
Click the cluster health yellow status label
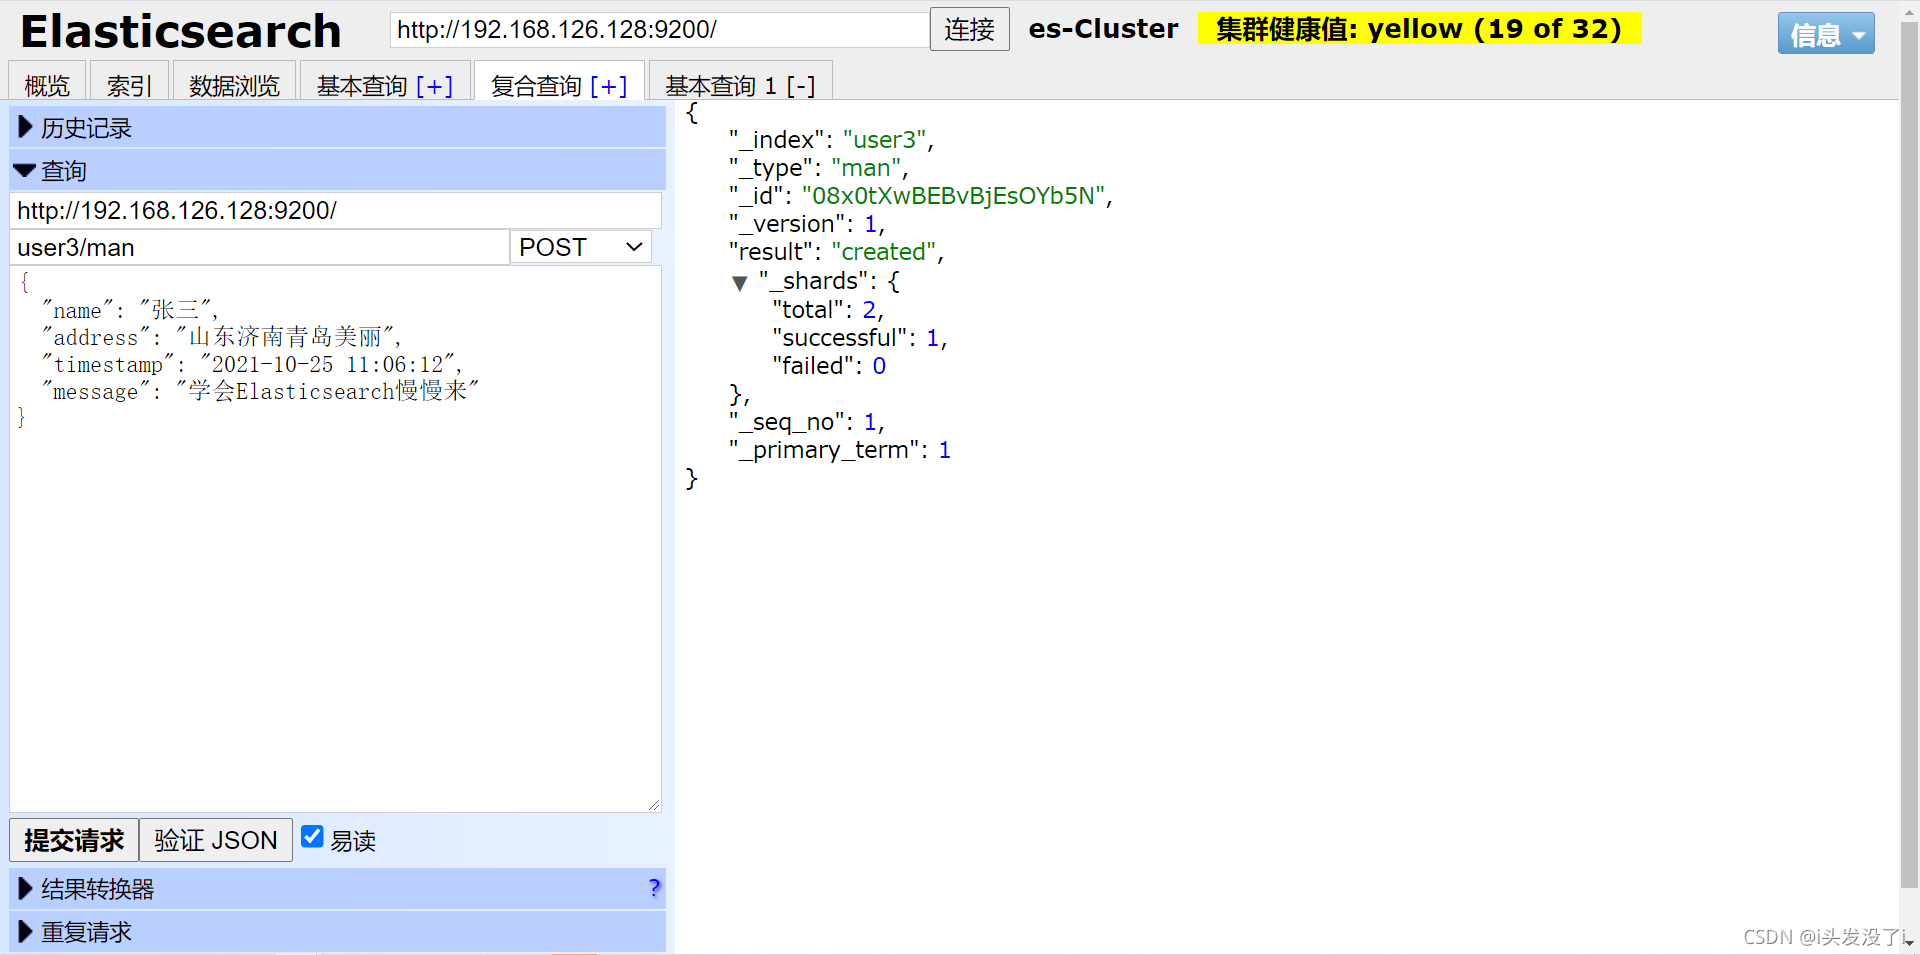click(x=1419, y=29)
